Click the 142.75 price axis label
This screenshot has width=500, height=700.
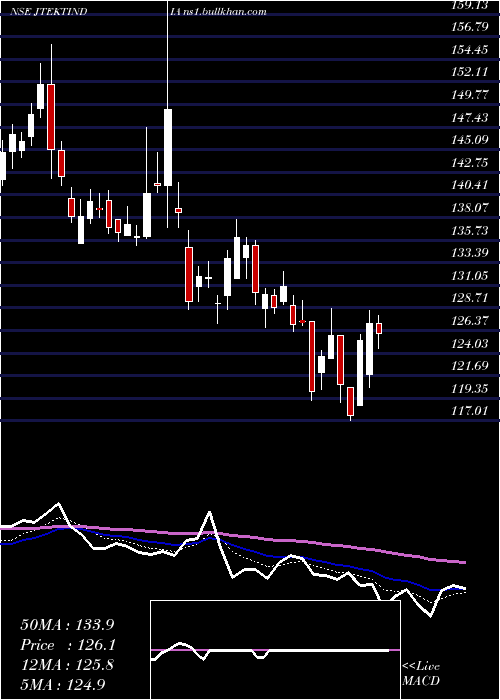pyautogui.click(x=470, y=162)
